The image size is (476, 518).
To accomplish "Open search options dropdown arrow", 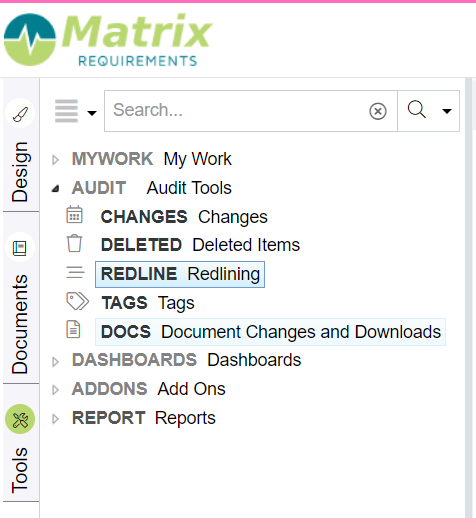I will 447,111.
